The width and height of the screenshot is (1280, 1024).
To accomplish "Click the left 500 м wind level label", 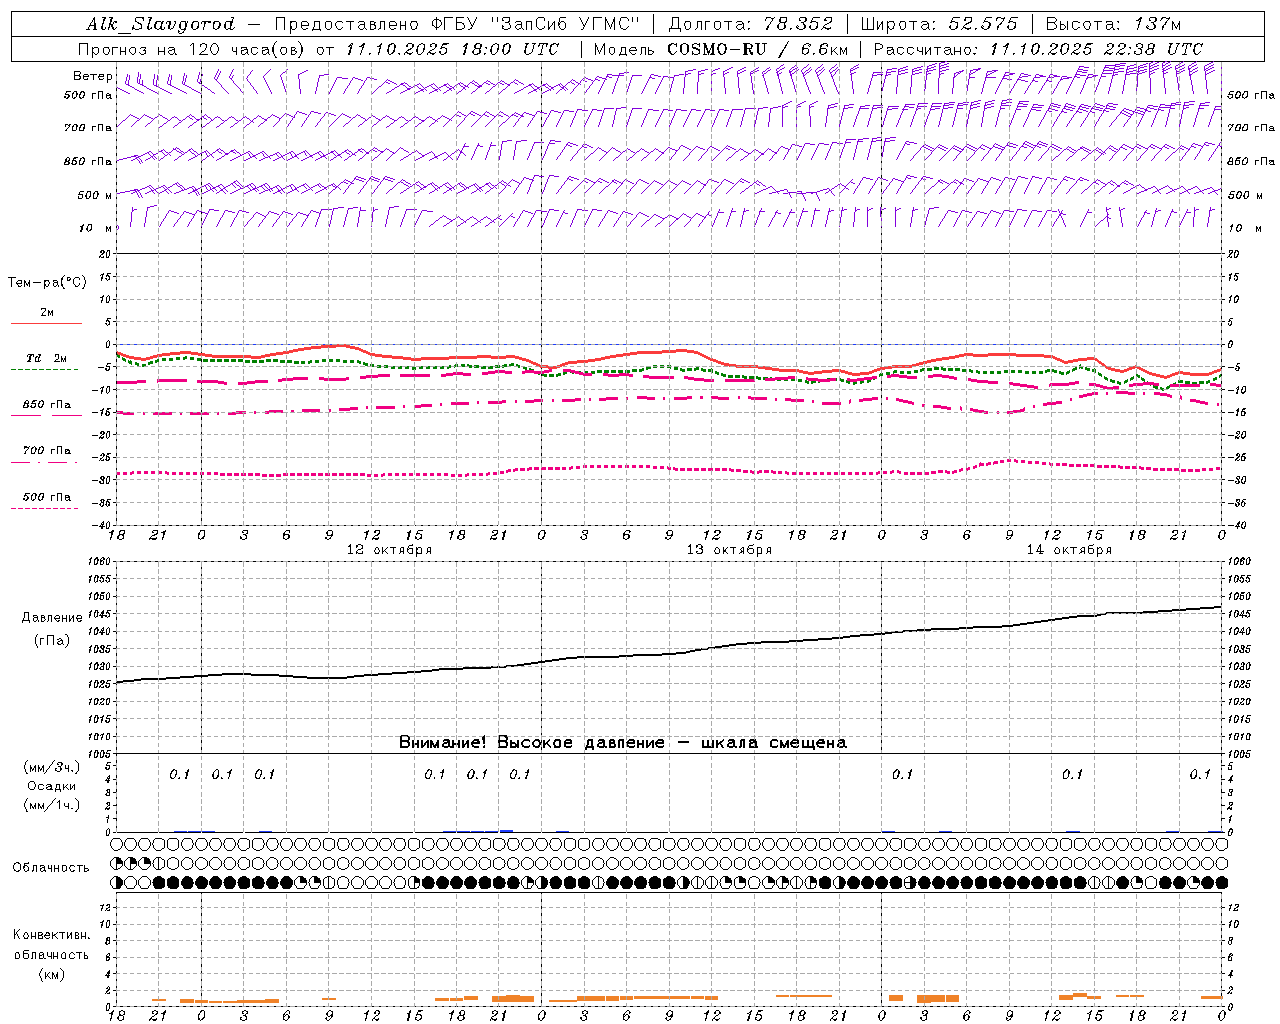I will (x=95, y=195).
